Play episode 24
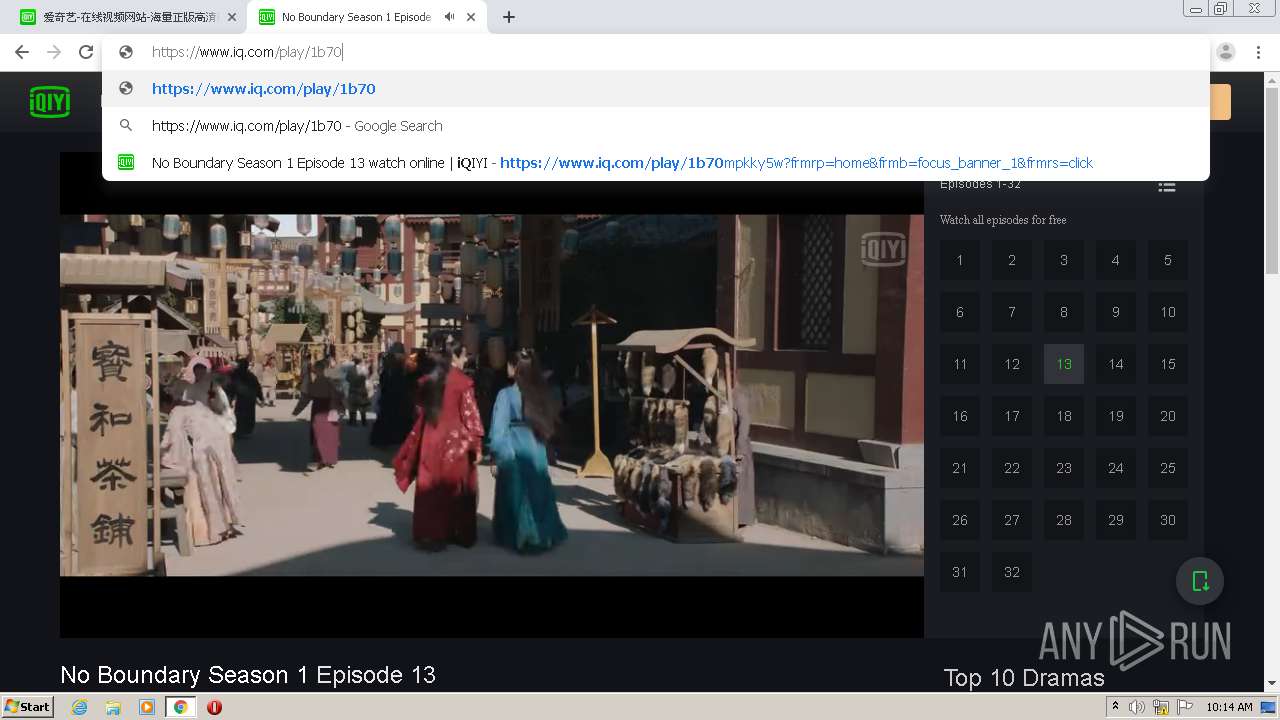This screenshot has height=720, width=1280. click(1116, 468)
